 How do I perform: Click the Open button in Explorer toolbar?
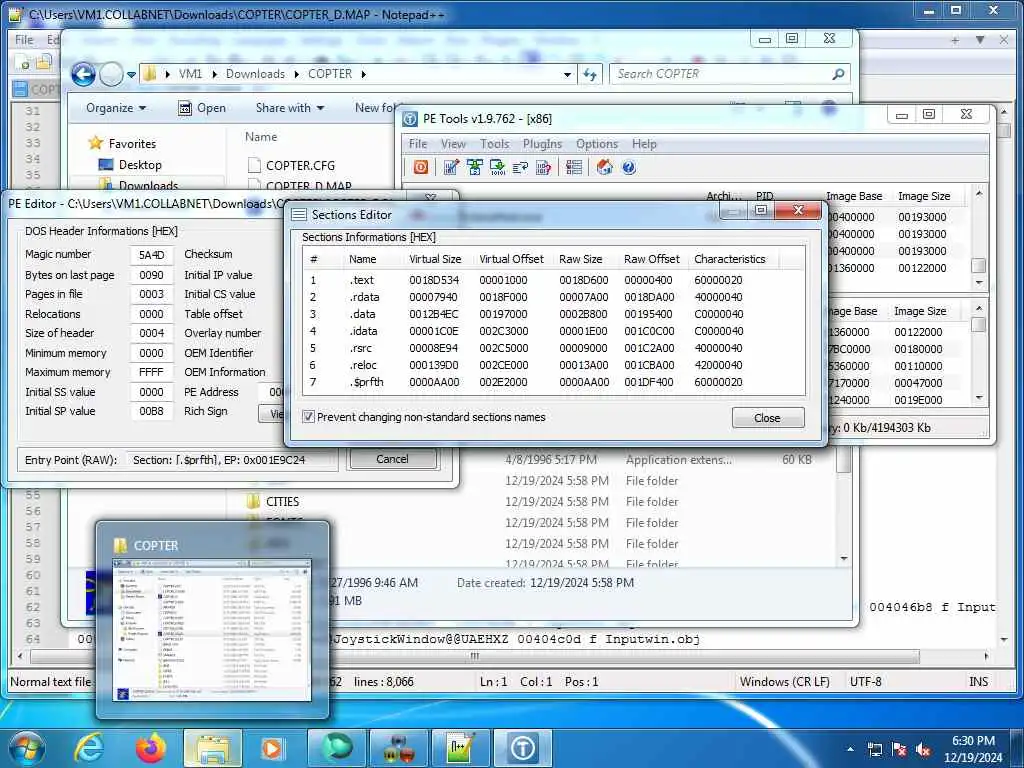[202, 108]
